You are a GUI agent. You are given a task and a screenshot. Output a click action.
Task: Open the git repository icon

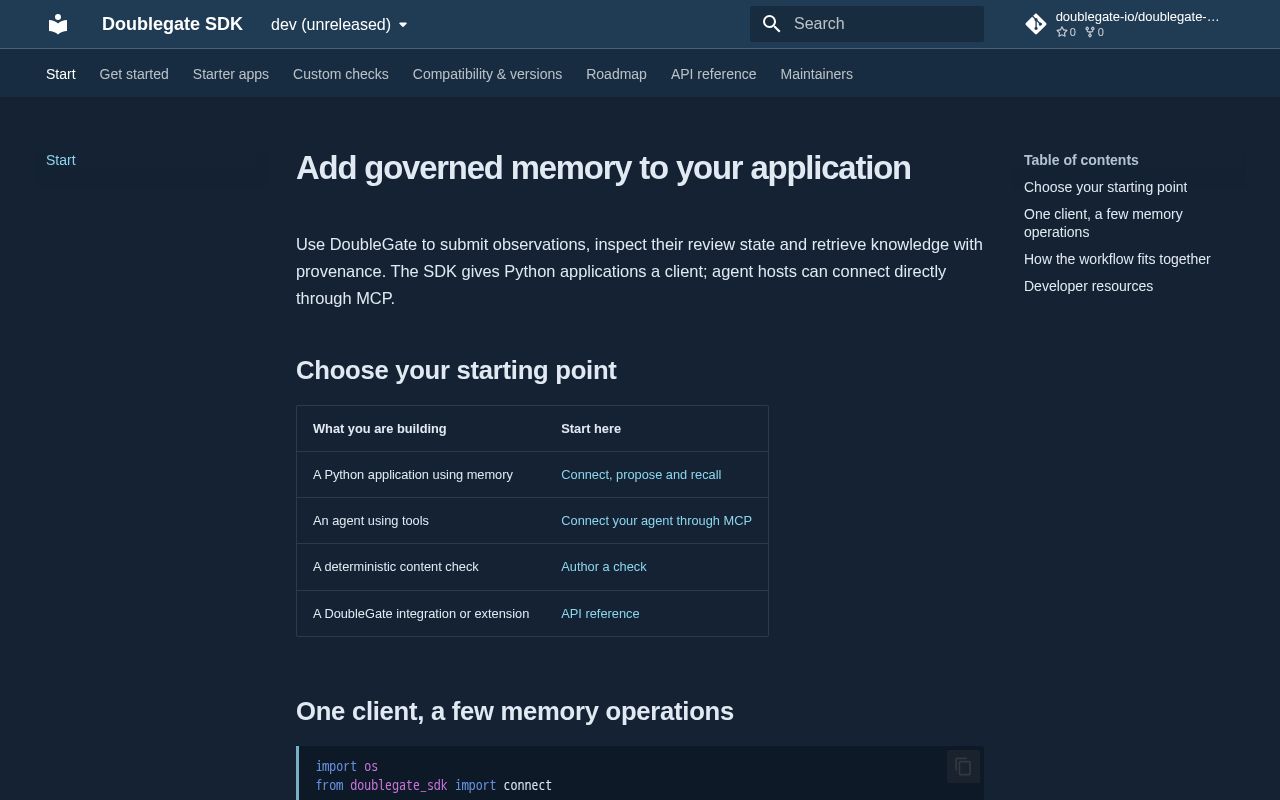pyautogui.click(x=1036, y=24)
